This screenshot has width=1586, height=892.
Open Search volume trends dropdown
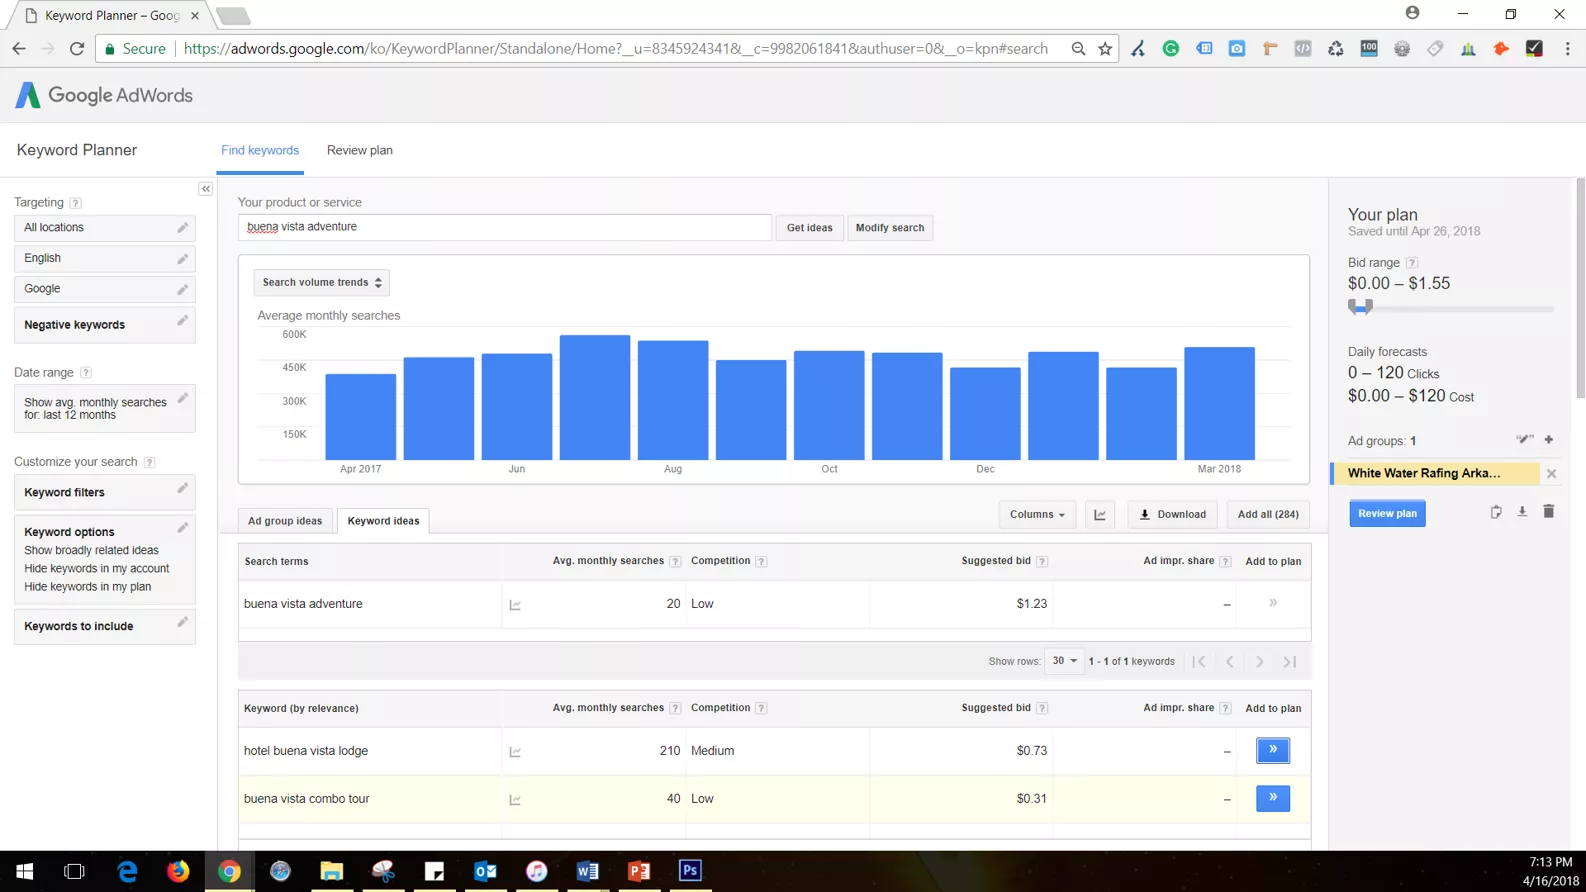pyautogui.click(x=321, y=283)
